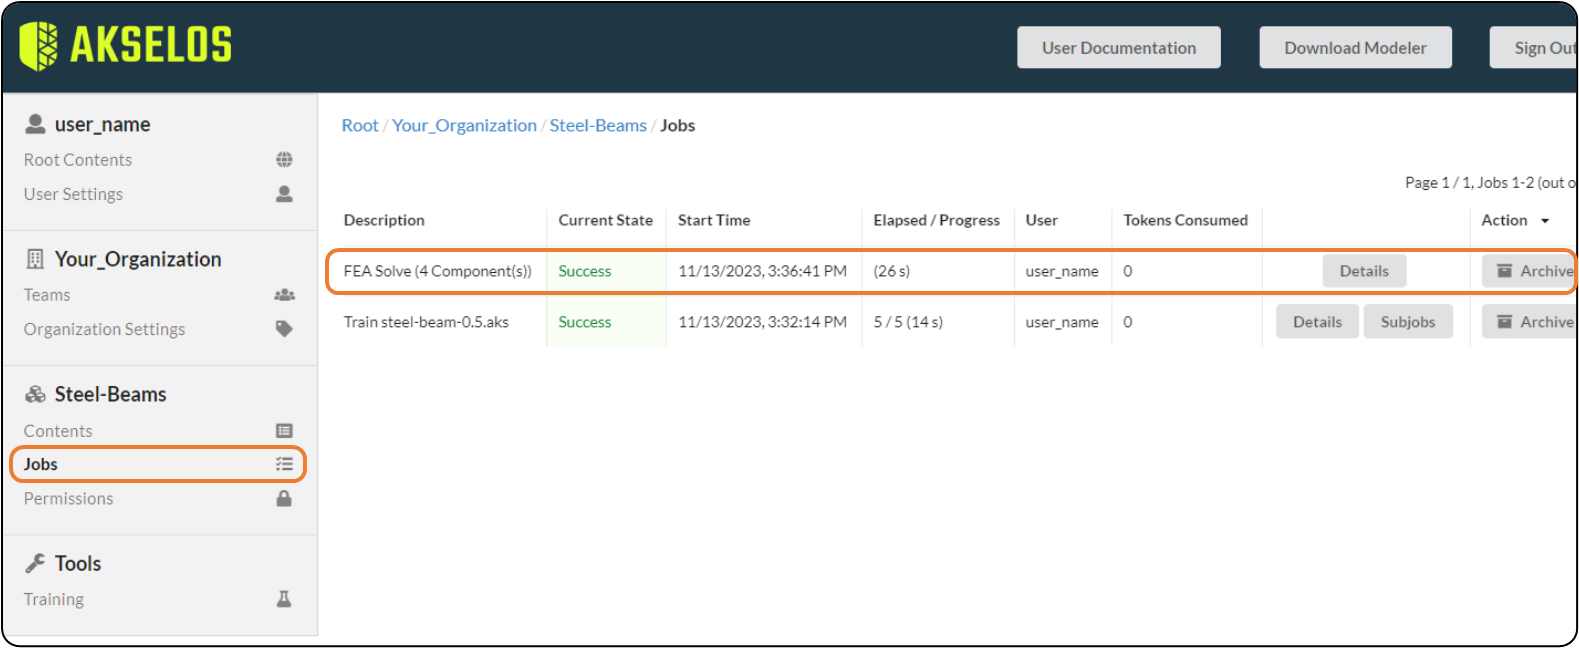This screenshot has height=648, width=1579.
Task: Click the group icon beside Teams
Action: tap(284, 295)
